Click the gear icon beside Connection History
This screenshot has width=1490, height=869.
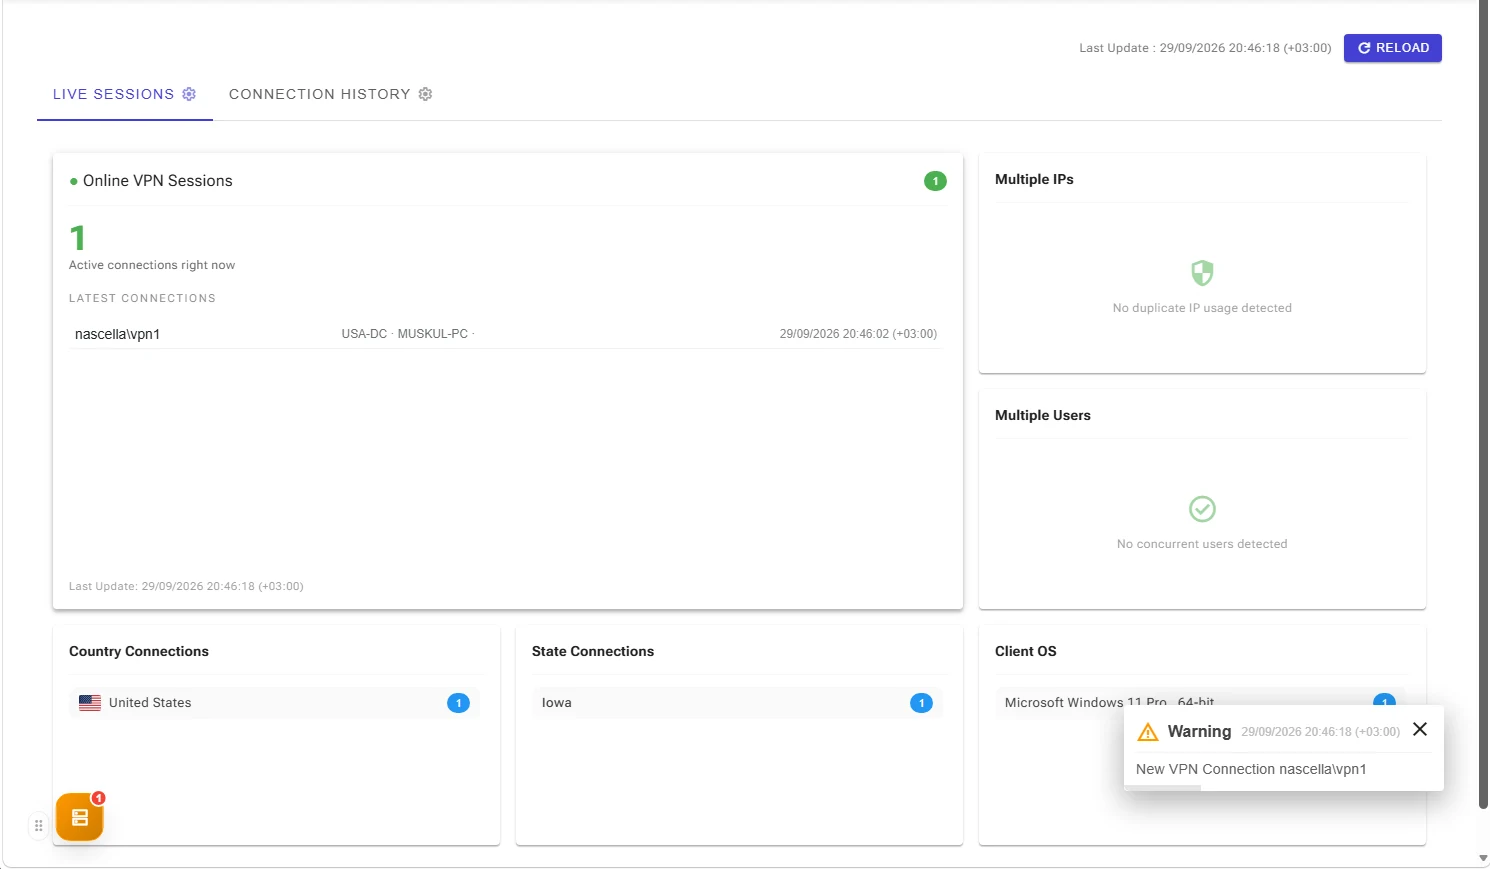pos(425,94)
